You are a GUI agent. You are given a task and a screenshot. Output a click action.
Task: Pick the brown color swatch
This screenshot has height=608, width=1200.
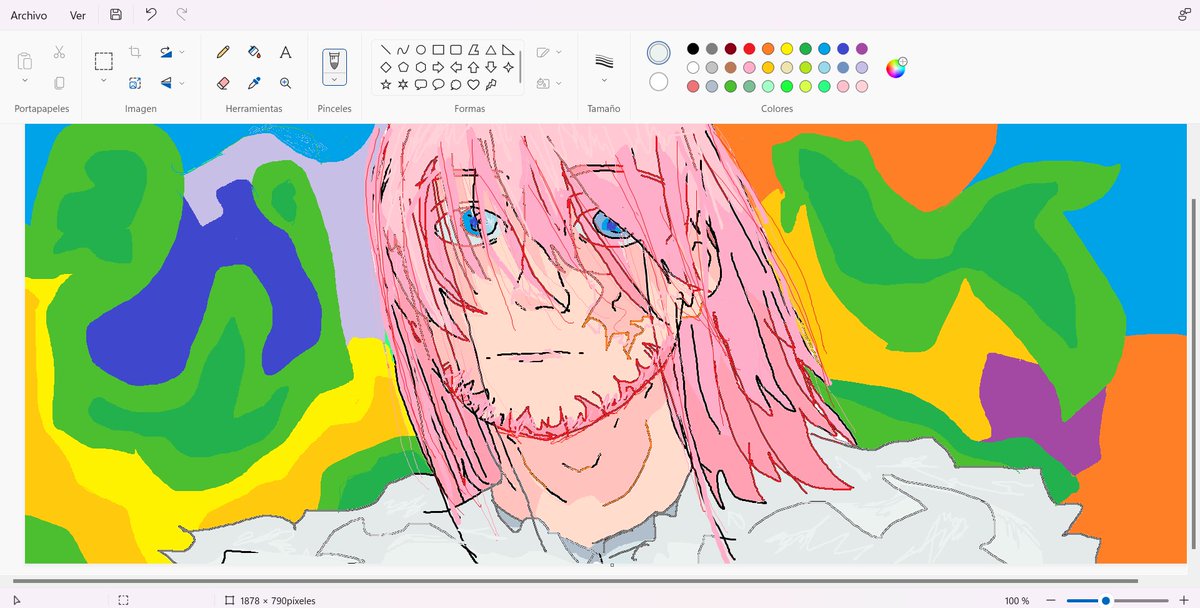pyautogui.click(x=731, y=67)
